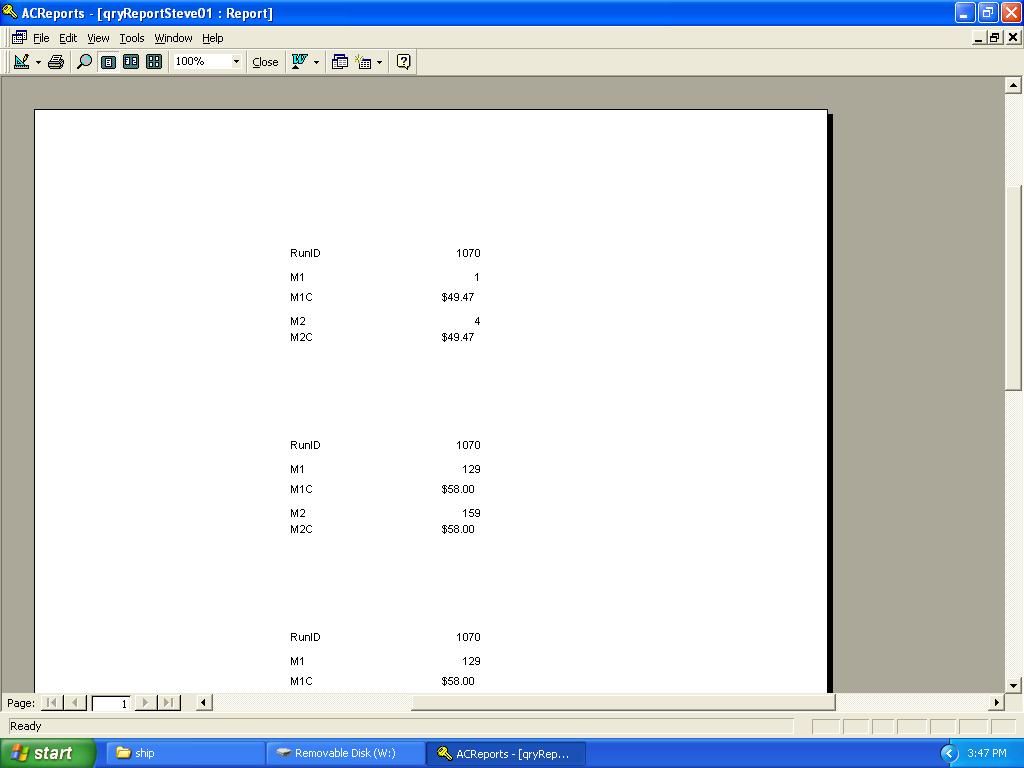Click the horizontal scrollbar thumb
This screenshot has height=768, width=1024.
623,703
